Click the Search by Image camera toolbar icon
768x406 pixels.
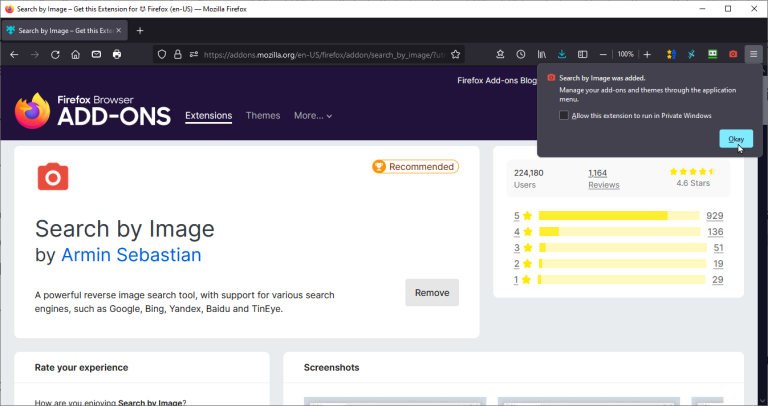click(733, 54)
